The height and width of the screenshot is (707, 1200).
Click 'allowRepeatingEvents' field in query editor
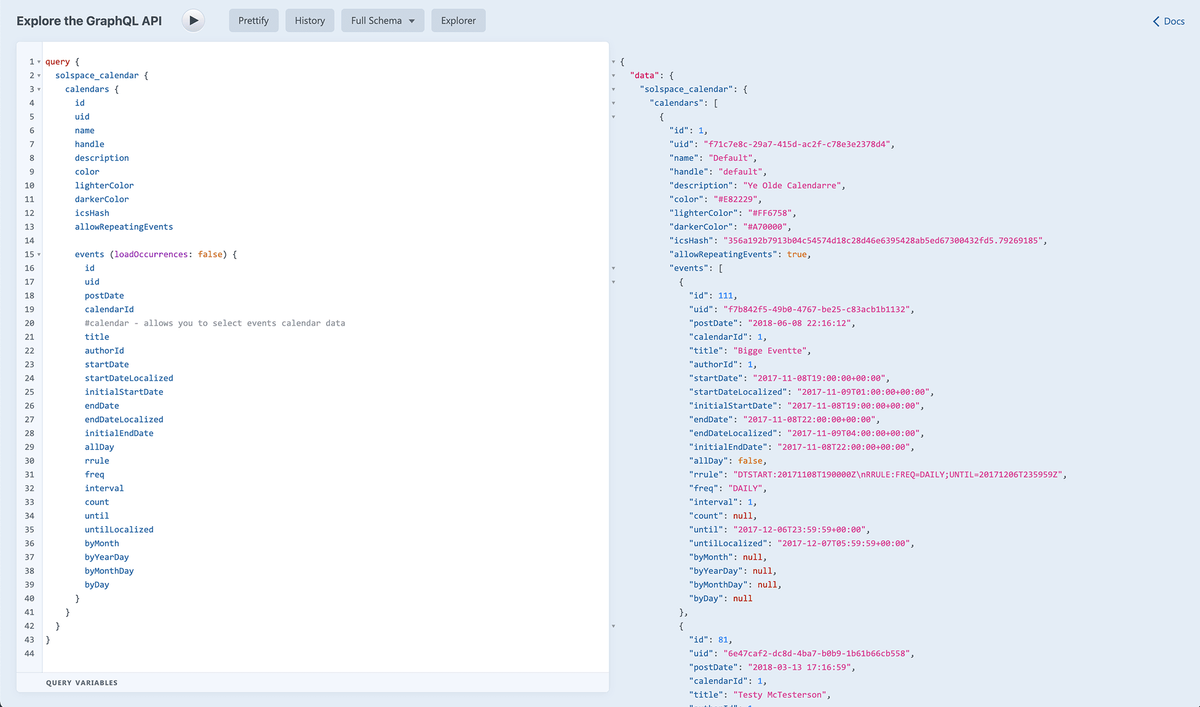pos(124,227)
